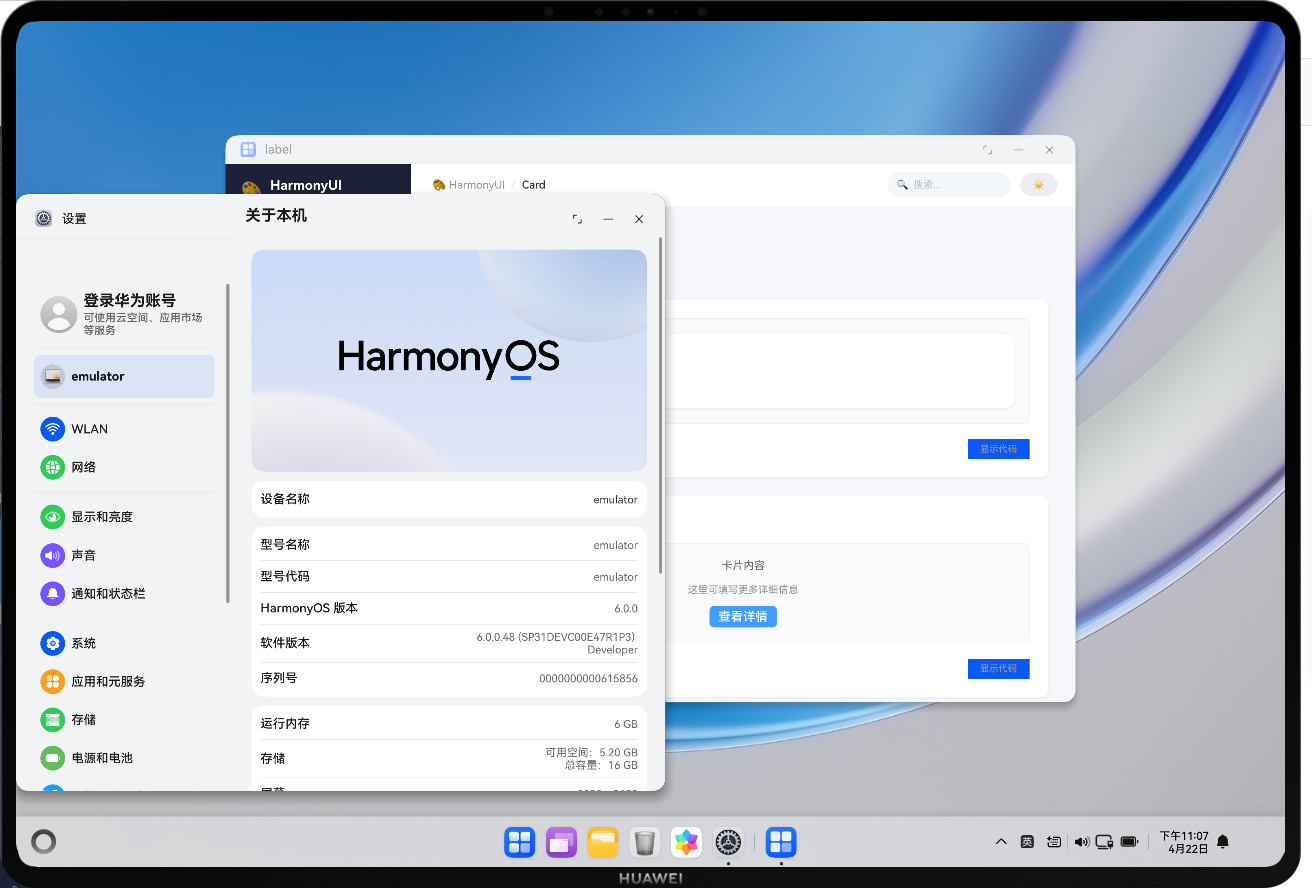Click the 设备名称 row
This screenshot has height=888, width=1312.
pyautogui.click(x=449, y=499)
